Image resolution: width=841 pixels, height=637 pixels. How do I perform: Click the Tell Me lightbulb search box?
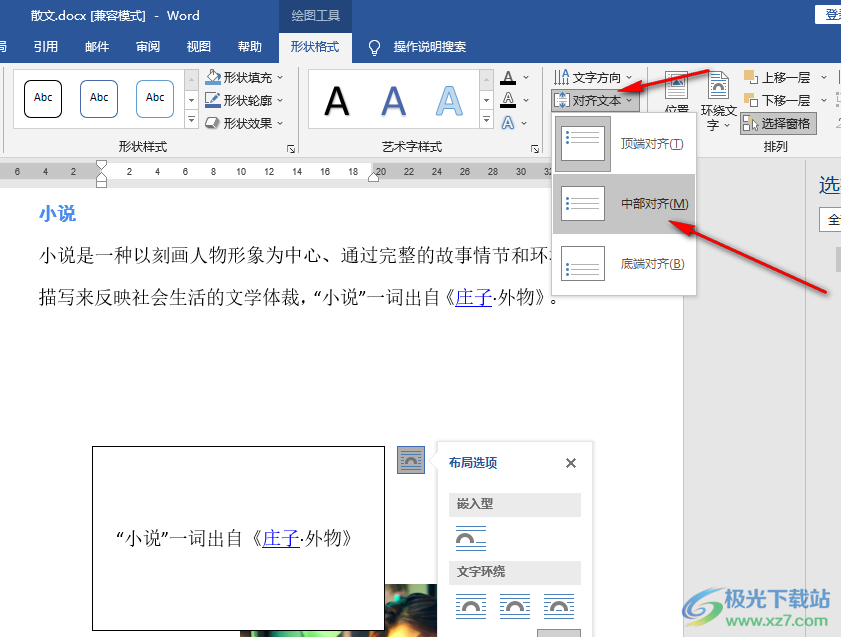(x=417, y=47)
